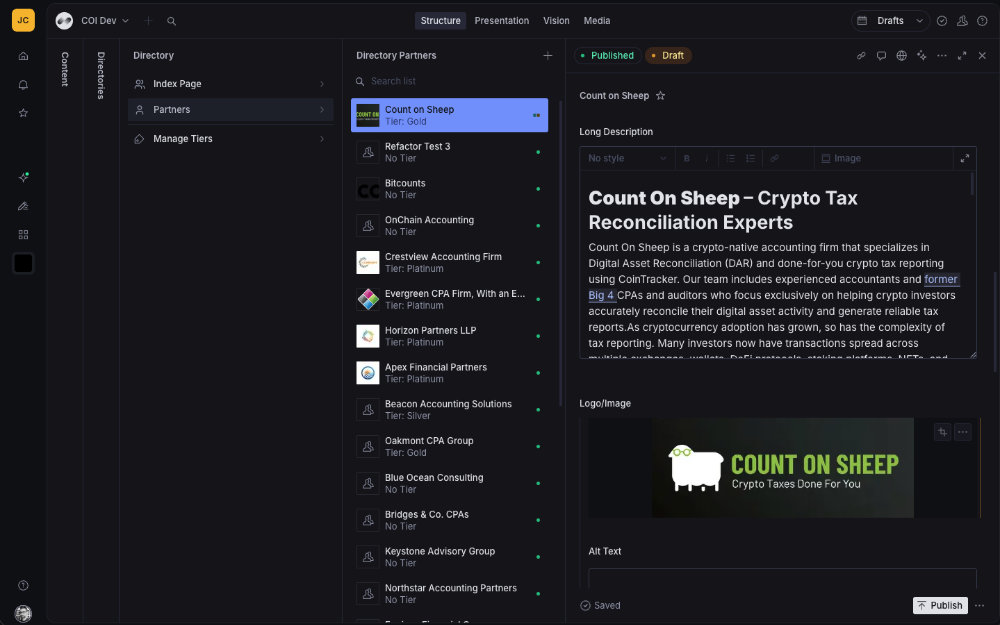Open the home icon in left sidebar

tap(24, 56)
